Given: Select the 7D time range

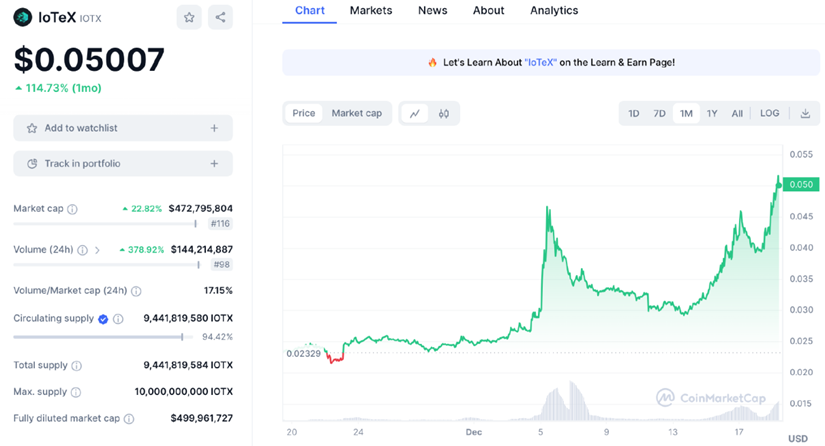Looking at the screenshot, I should point(659,114).
